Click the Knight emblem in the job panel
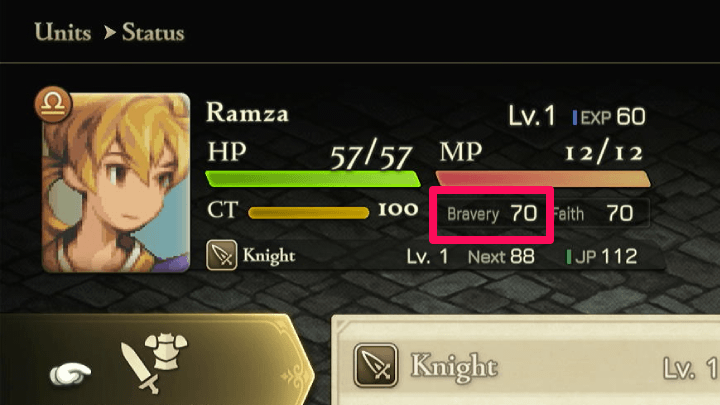Image resolution: width=720 pixels, height=405 pixels. pos(376,366)
